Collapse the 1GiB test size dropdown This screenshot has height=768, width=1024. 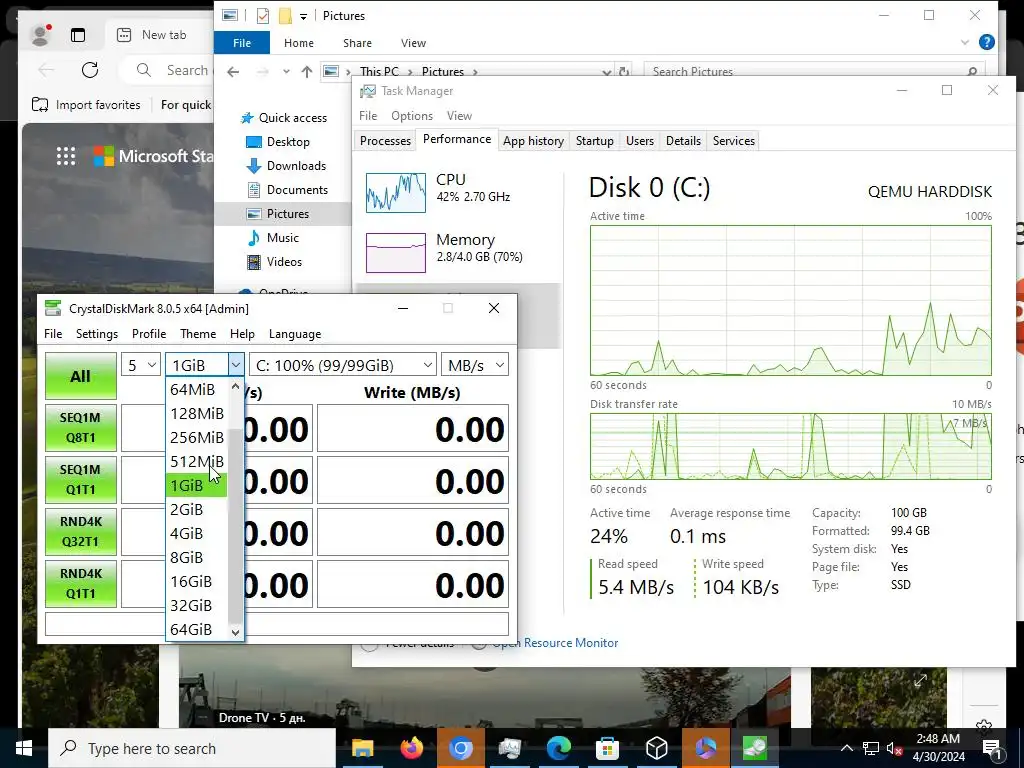[236, 365]
